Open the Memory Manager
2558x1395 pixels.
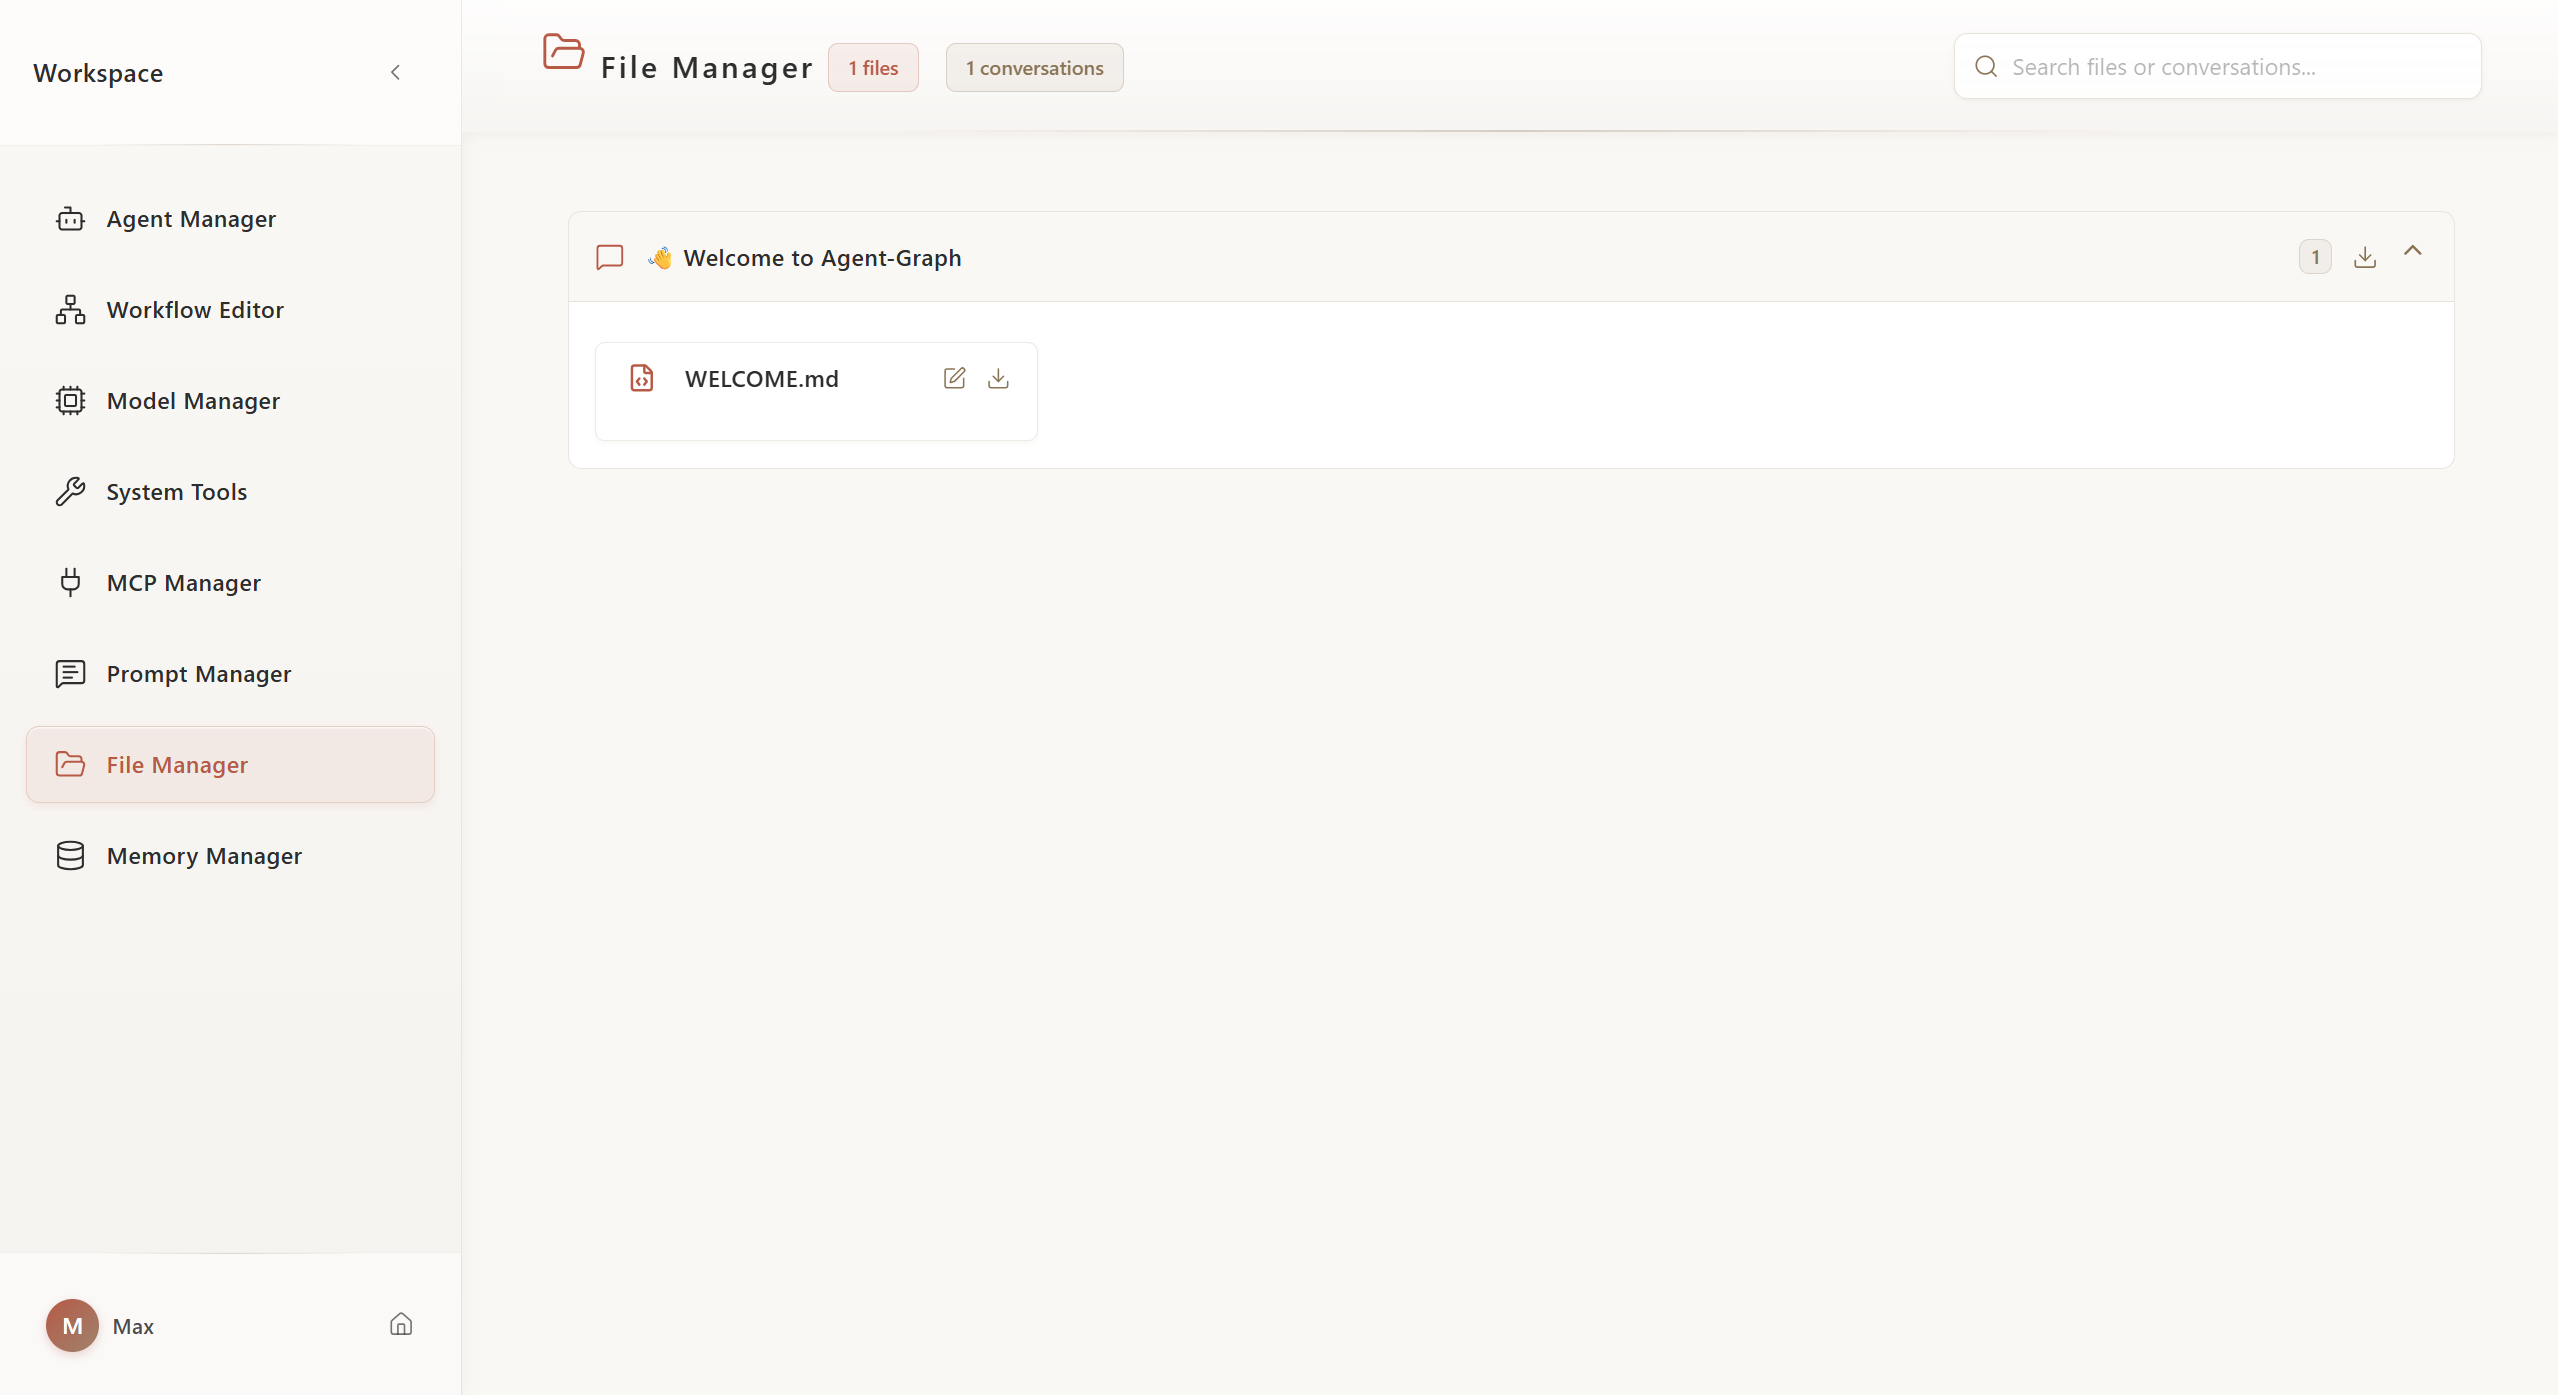tap(203, 855)
